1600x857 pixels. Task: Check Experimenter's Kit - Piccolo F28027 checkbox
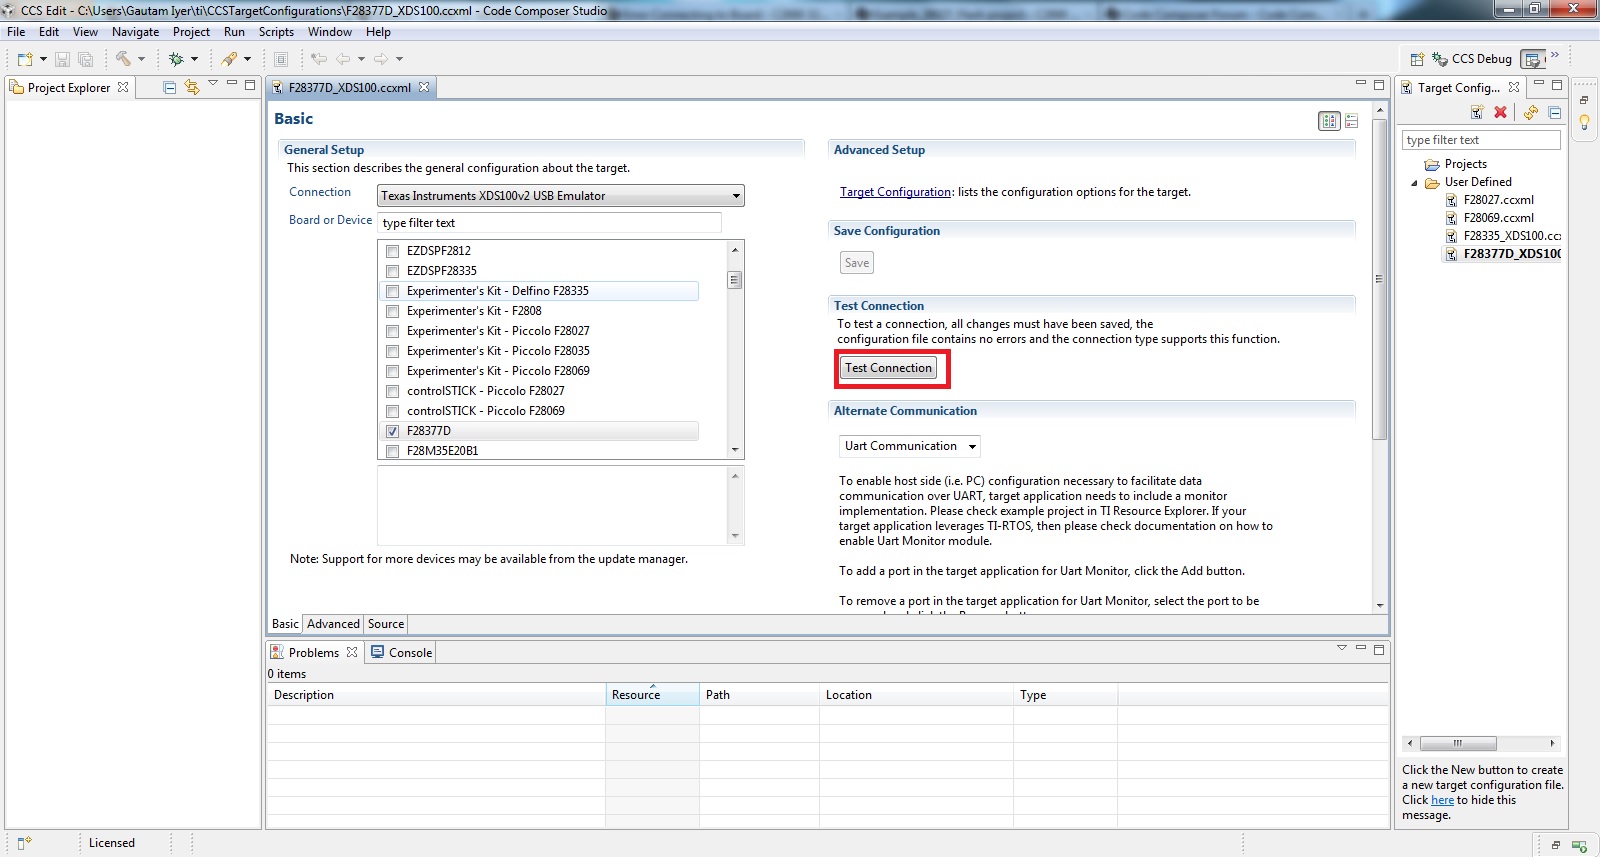(x=393, y=331)
